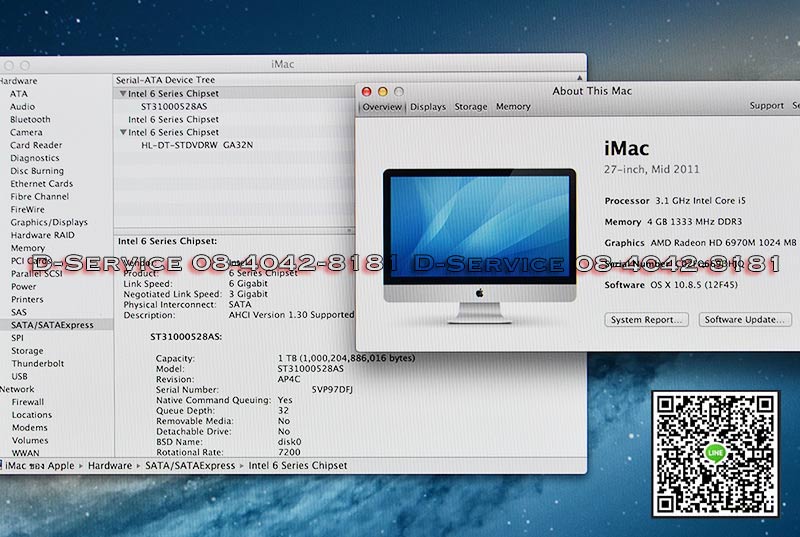
Task: Switch to the Memory tab in About This Mac
Action: coord(513,107)
